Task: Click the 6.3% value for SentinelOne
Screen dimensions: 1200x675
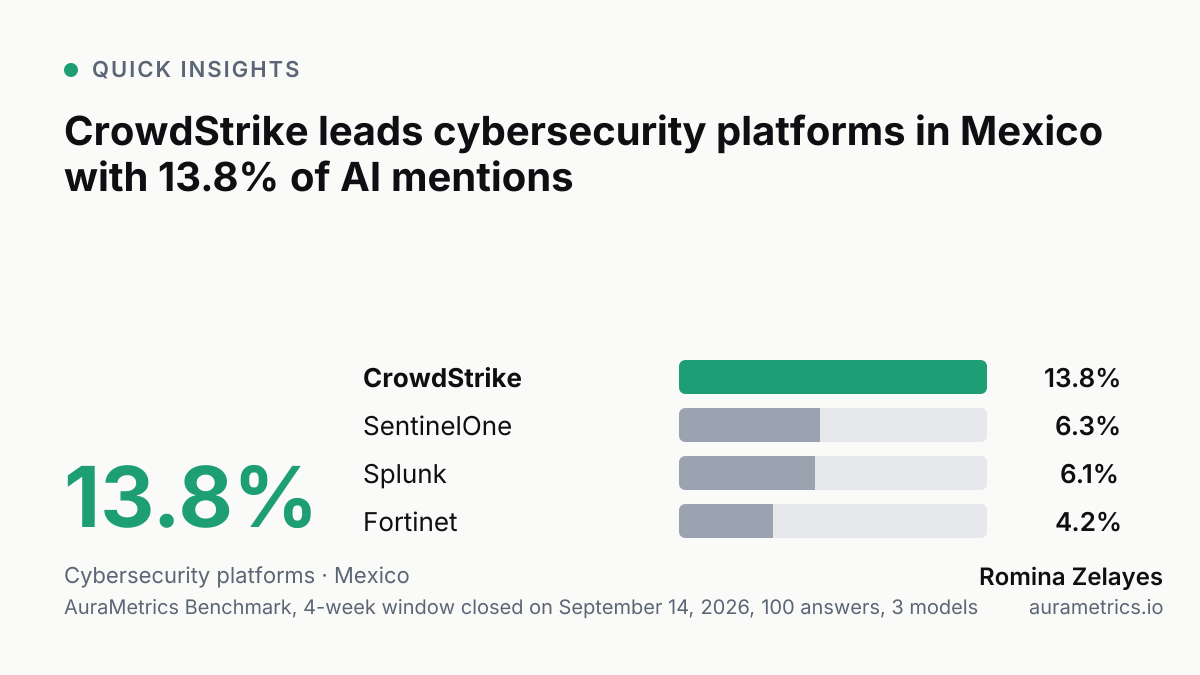Action: (x=1087, y=426)
